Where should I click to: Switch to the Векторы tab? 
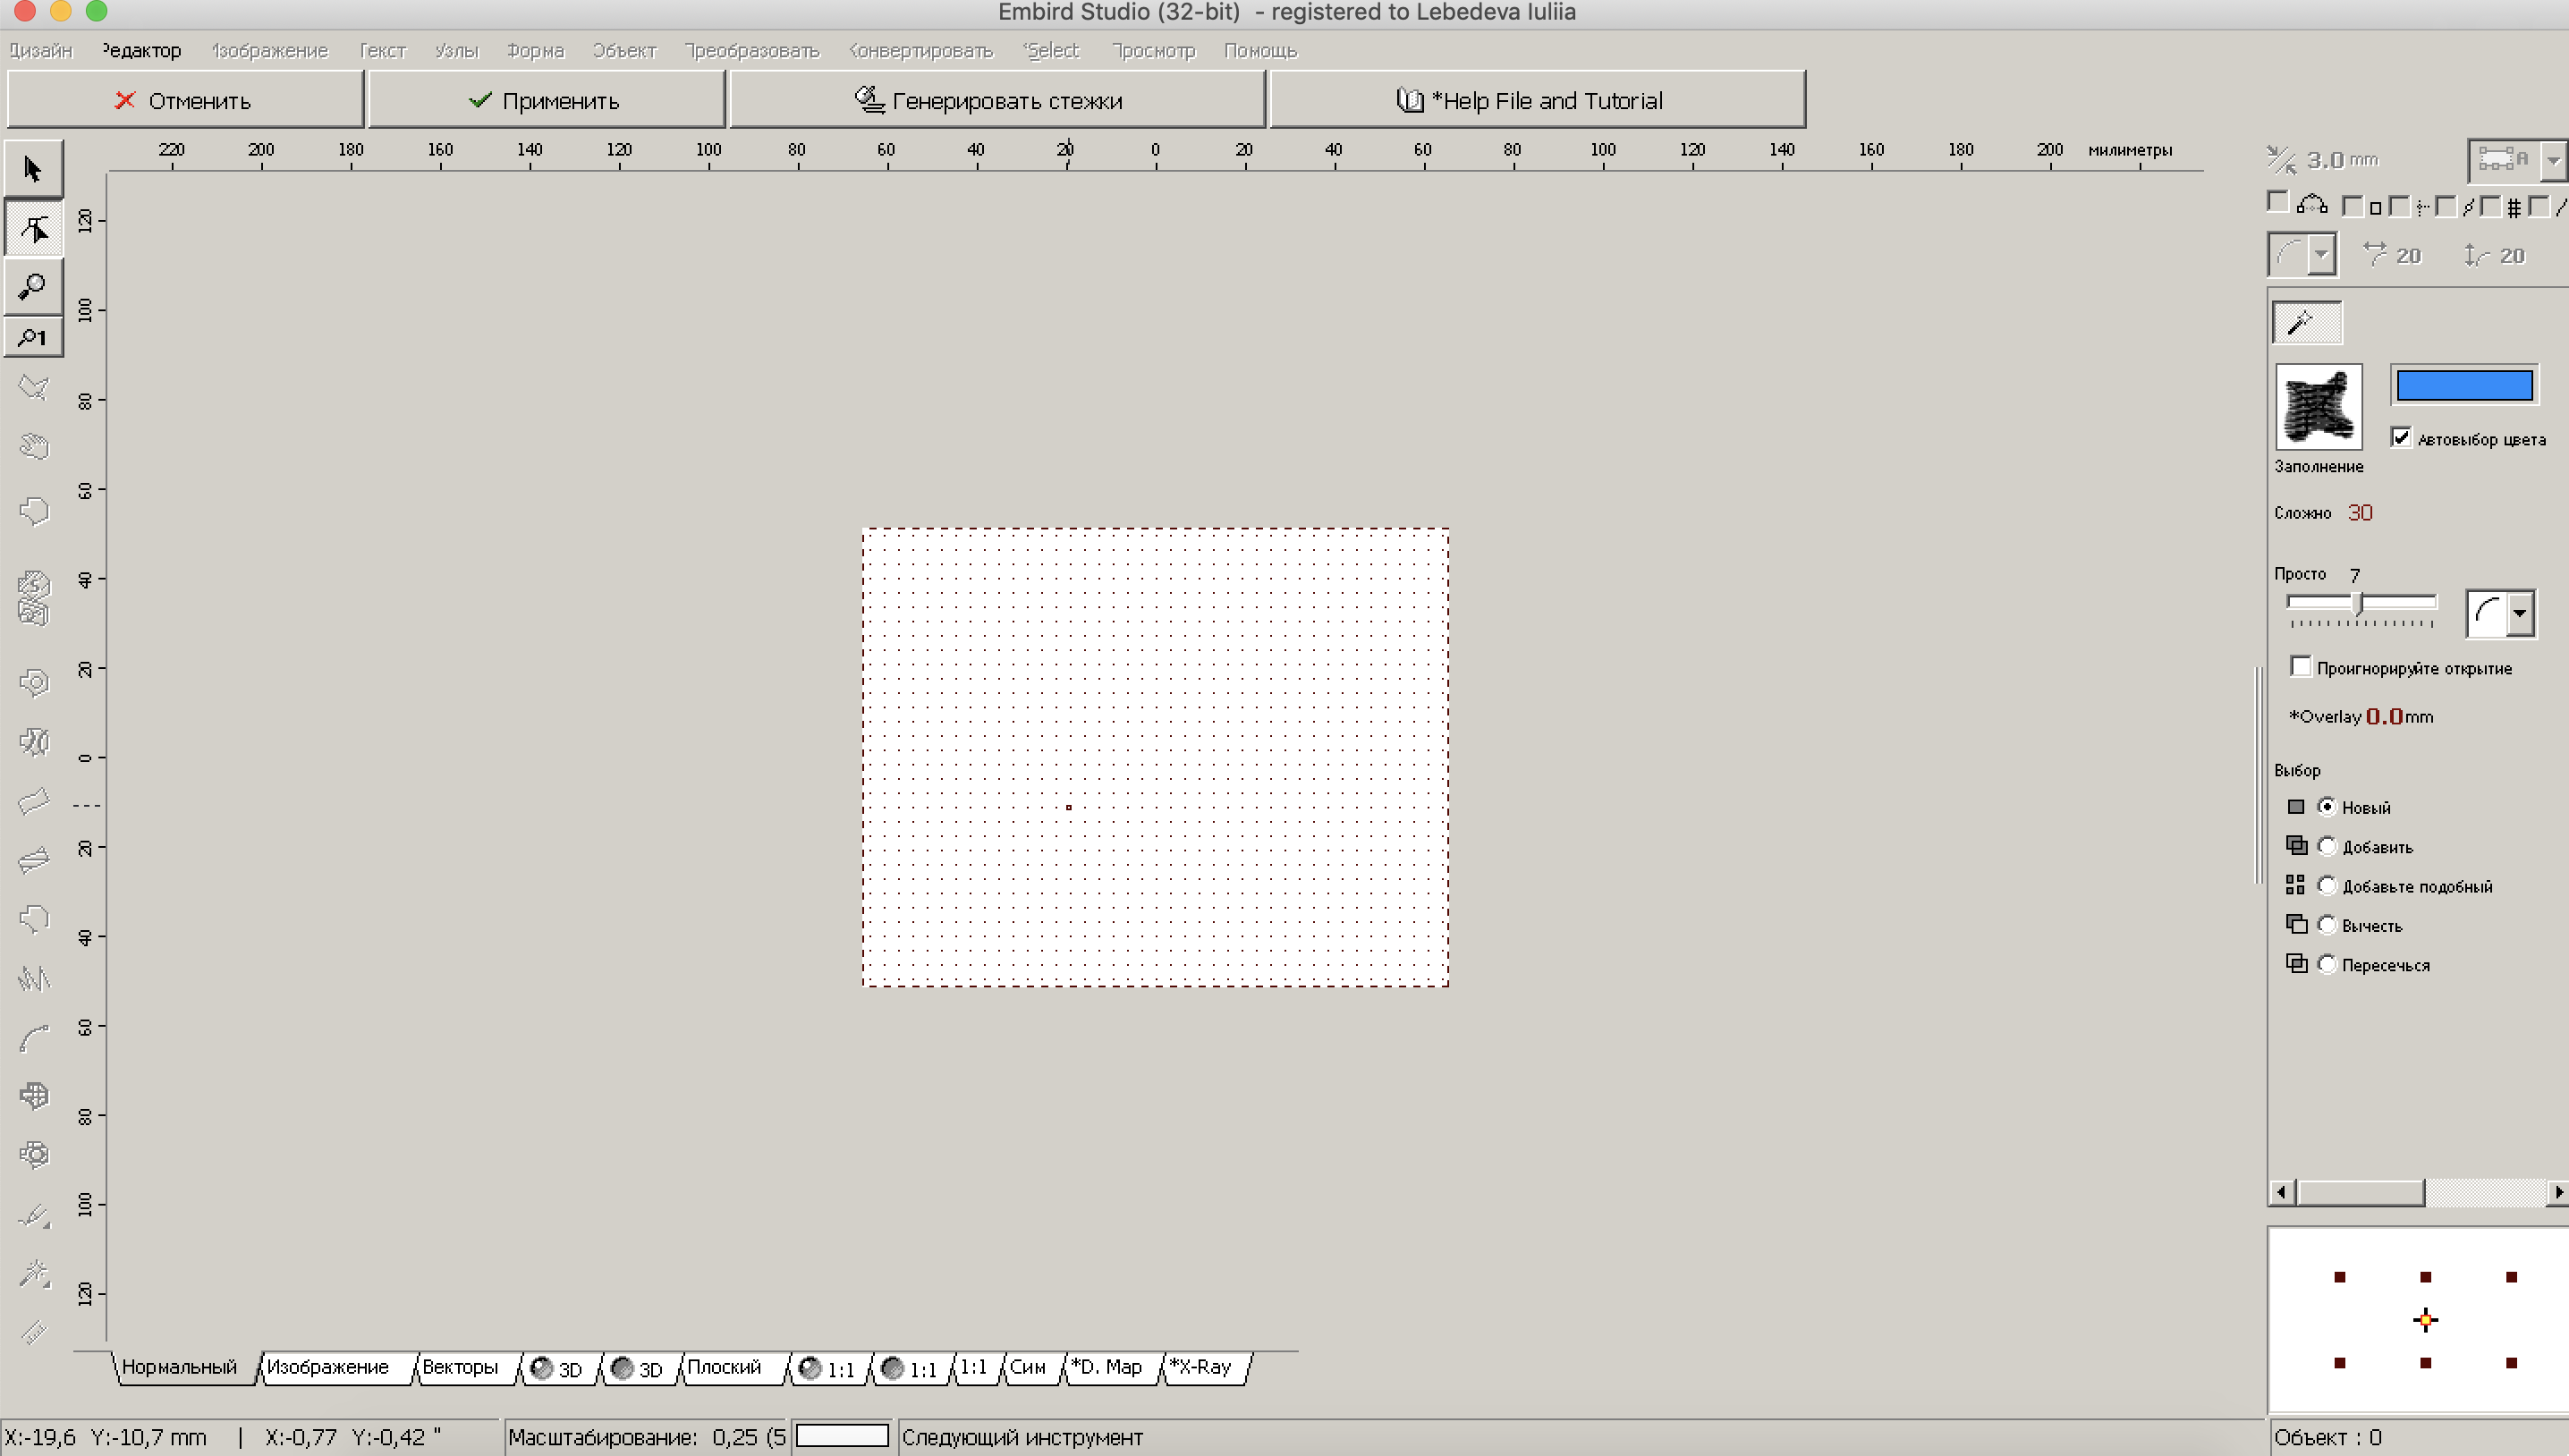click(460, 1367)
